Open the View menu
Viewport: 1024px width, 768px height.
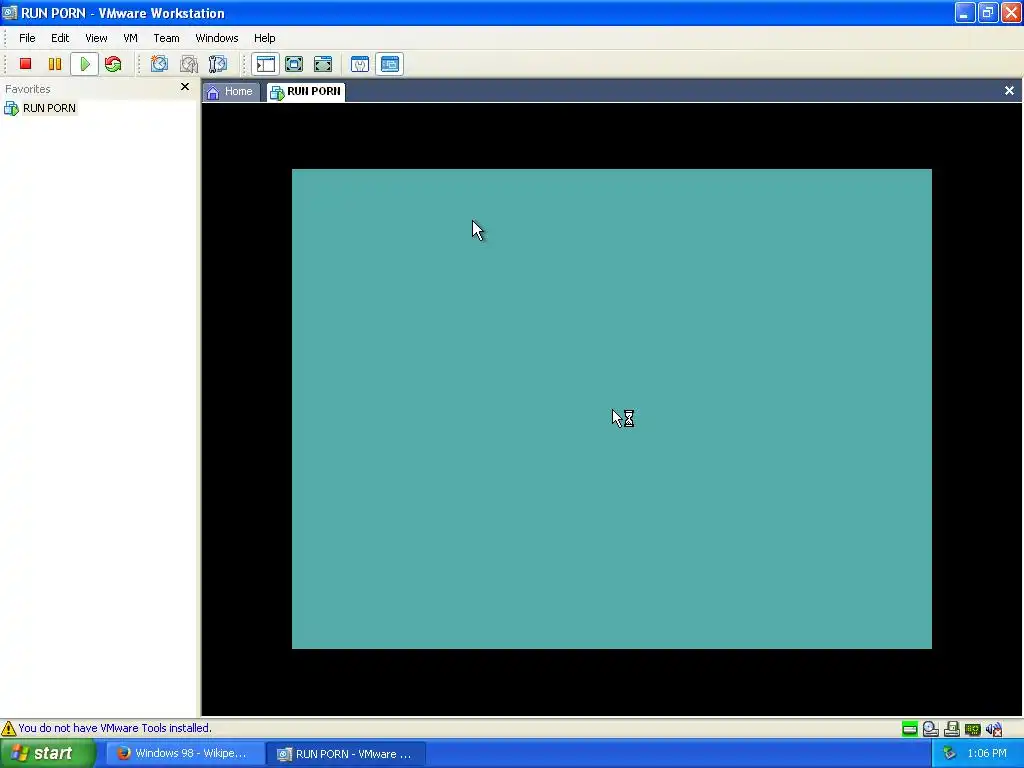point(96,38)
